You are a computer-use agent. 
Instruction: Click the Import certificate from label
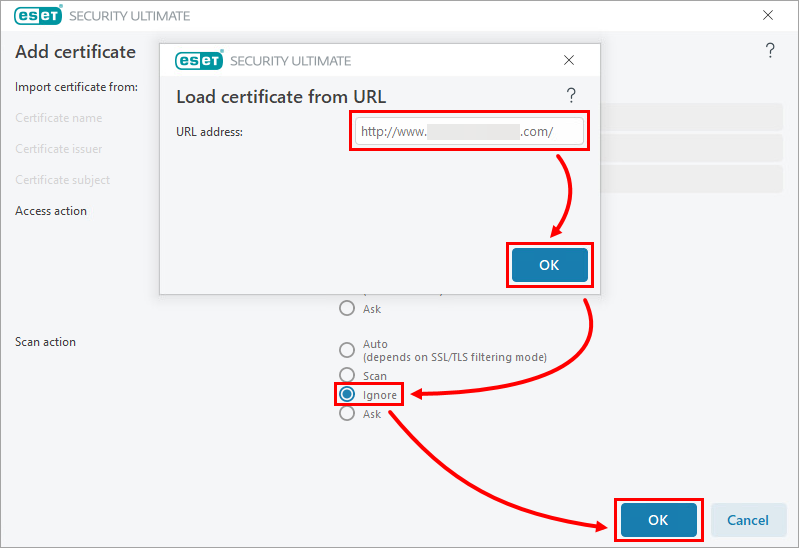(76, 87)
